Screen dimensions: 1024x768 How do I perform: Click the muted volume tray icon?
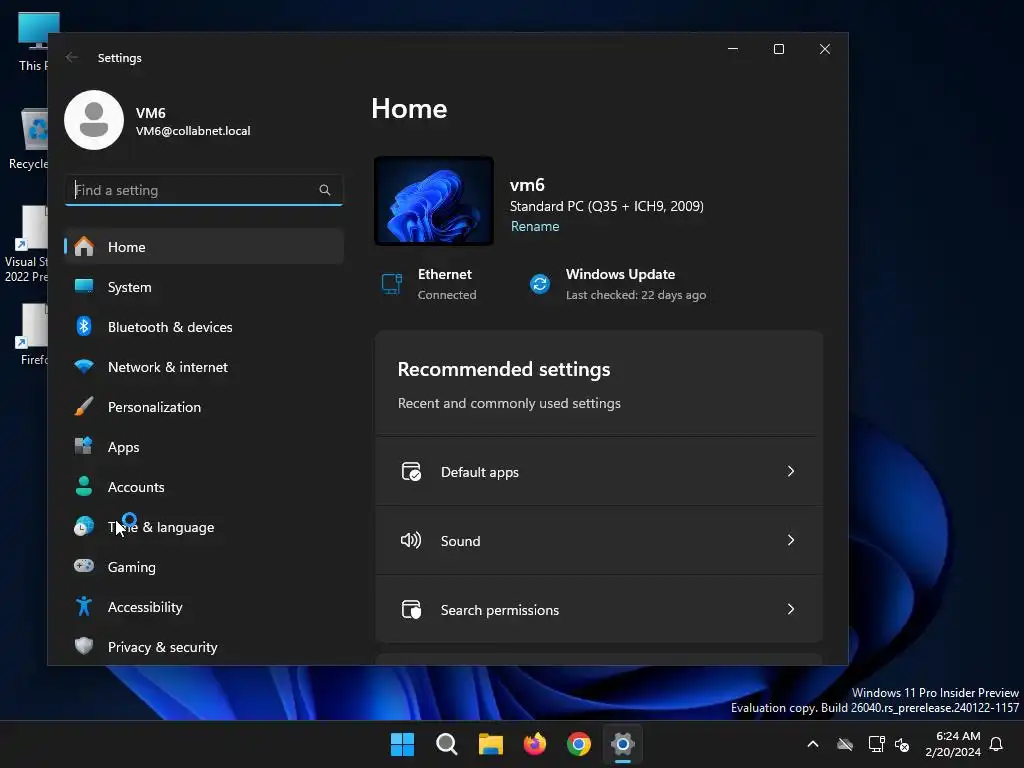(903, 744)
